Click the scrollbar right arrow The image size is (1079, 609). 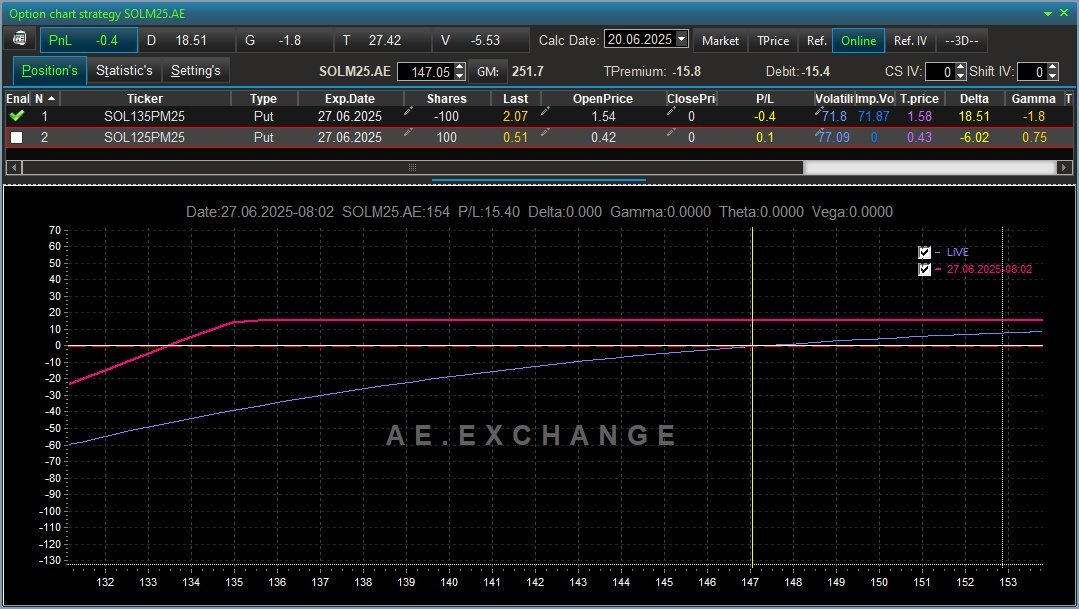[x=1065, y=167]
